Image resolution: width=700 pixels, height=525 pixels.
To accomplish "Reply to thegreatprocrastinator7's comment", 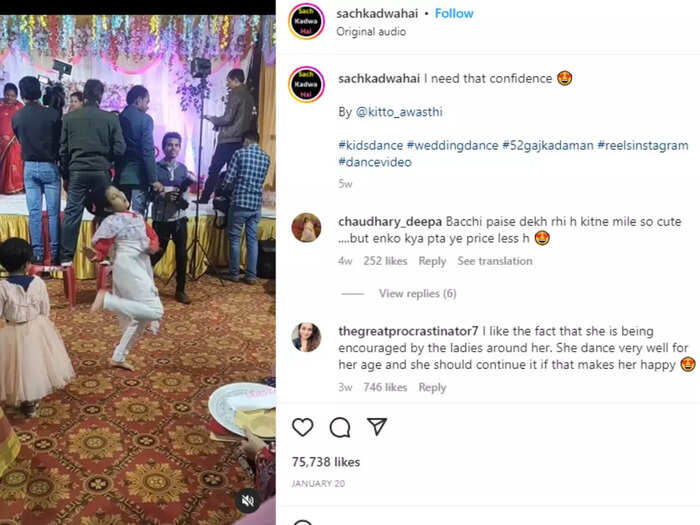I will [x=432, y=387].
